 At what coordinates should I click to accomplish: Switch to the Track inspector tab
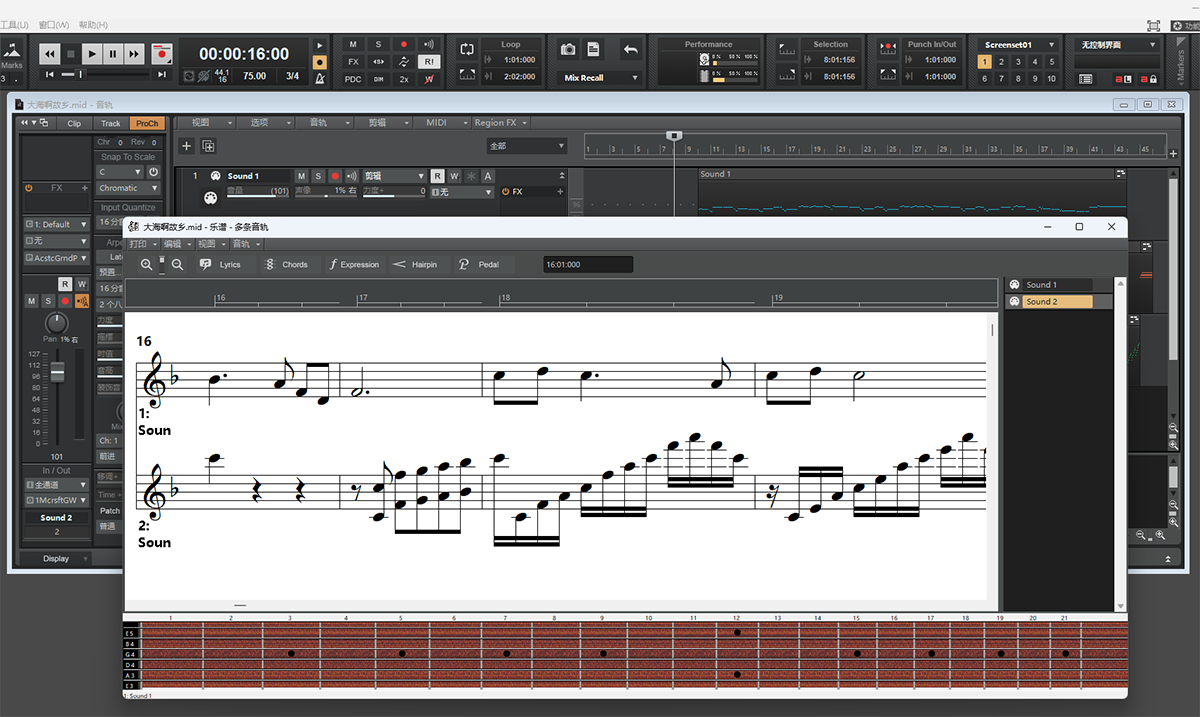[110, 123]
